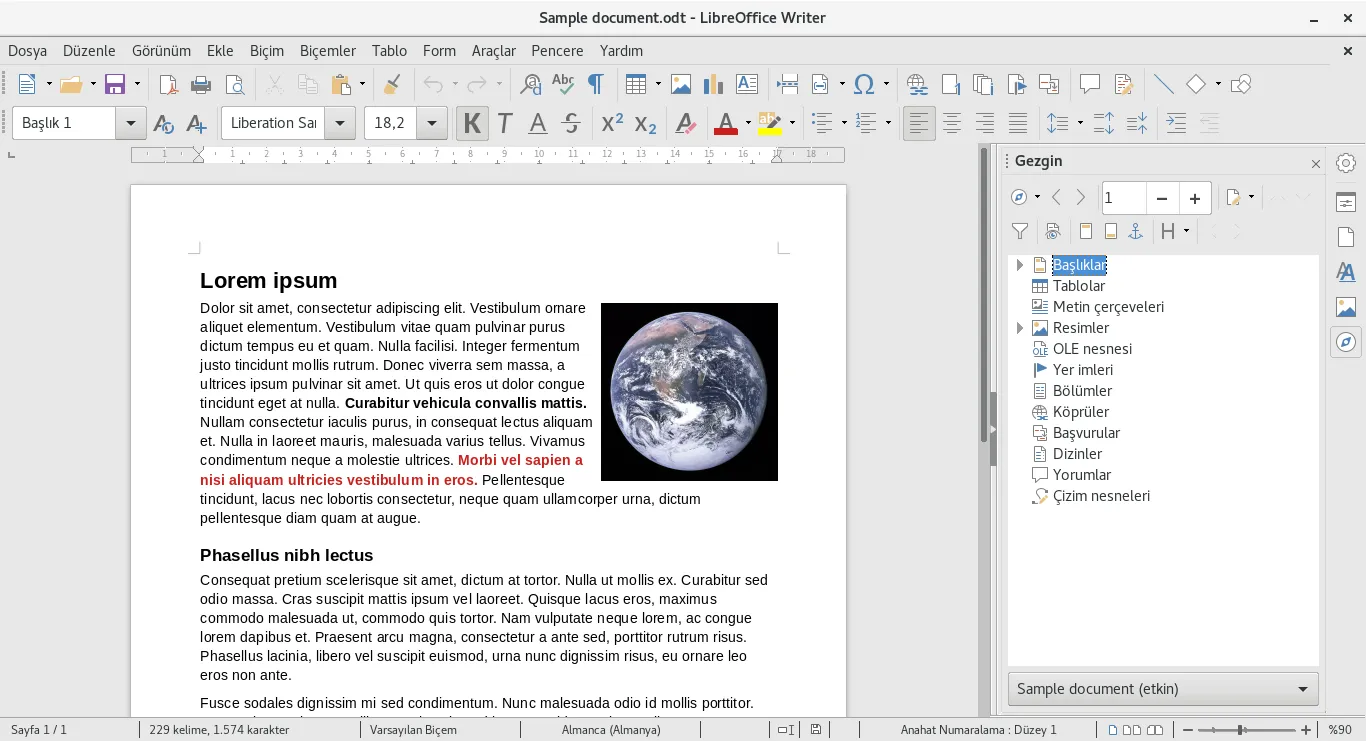1366x741 pixels.
Task: Decrease the page number with the minus button
Action: [1162, 198]
